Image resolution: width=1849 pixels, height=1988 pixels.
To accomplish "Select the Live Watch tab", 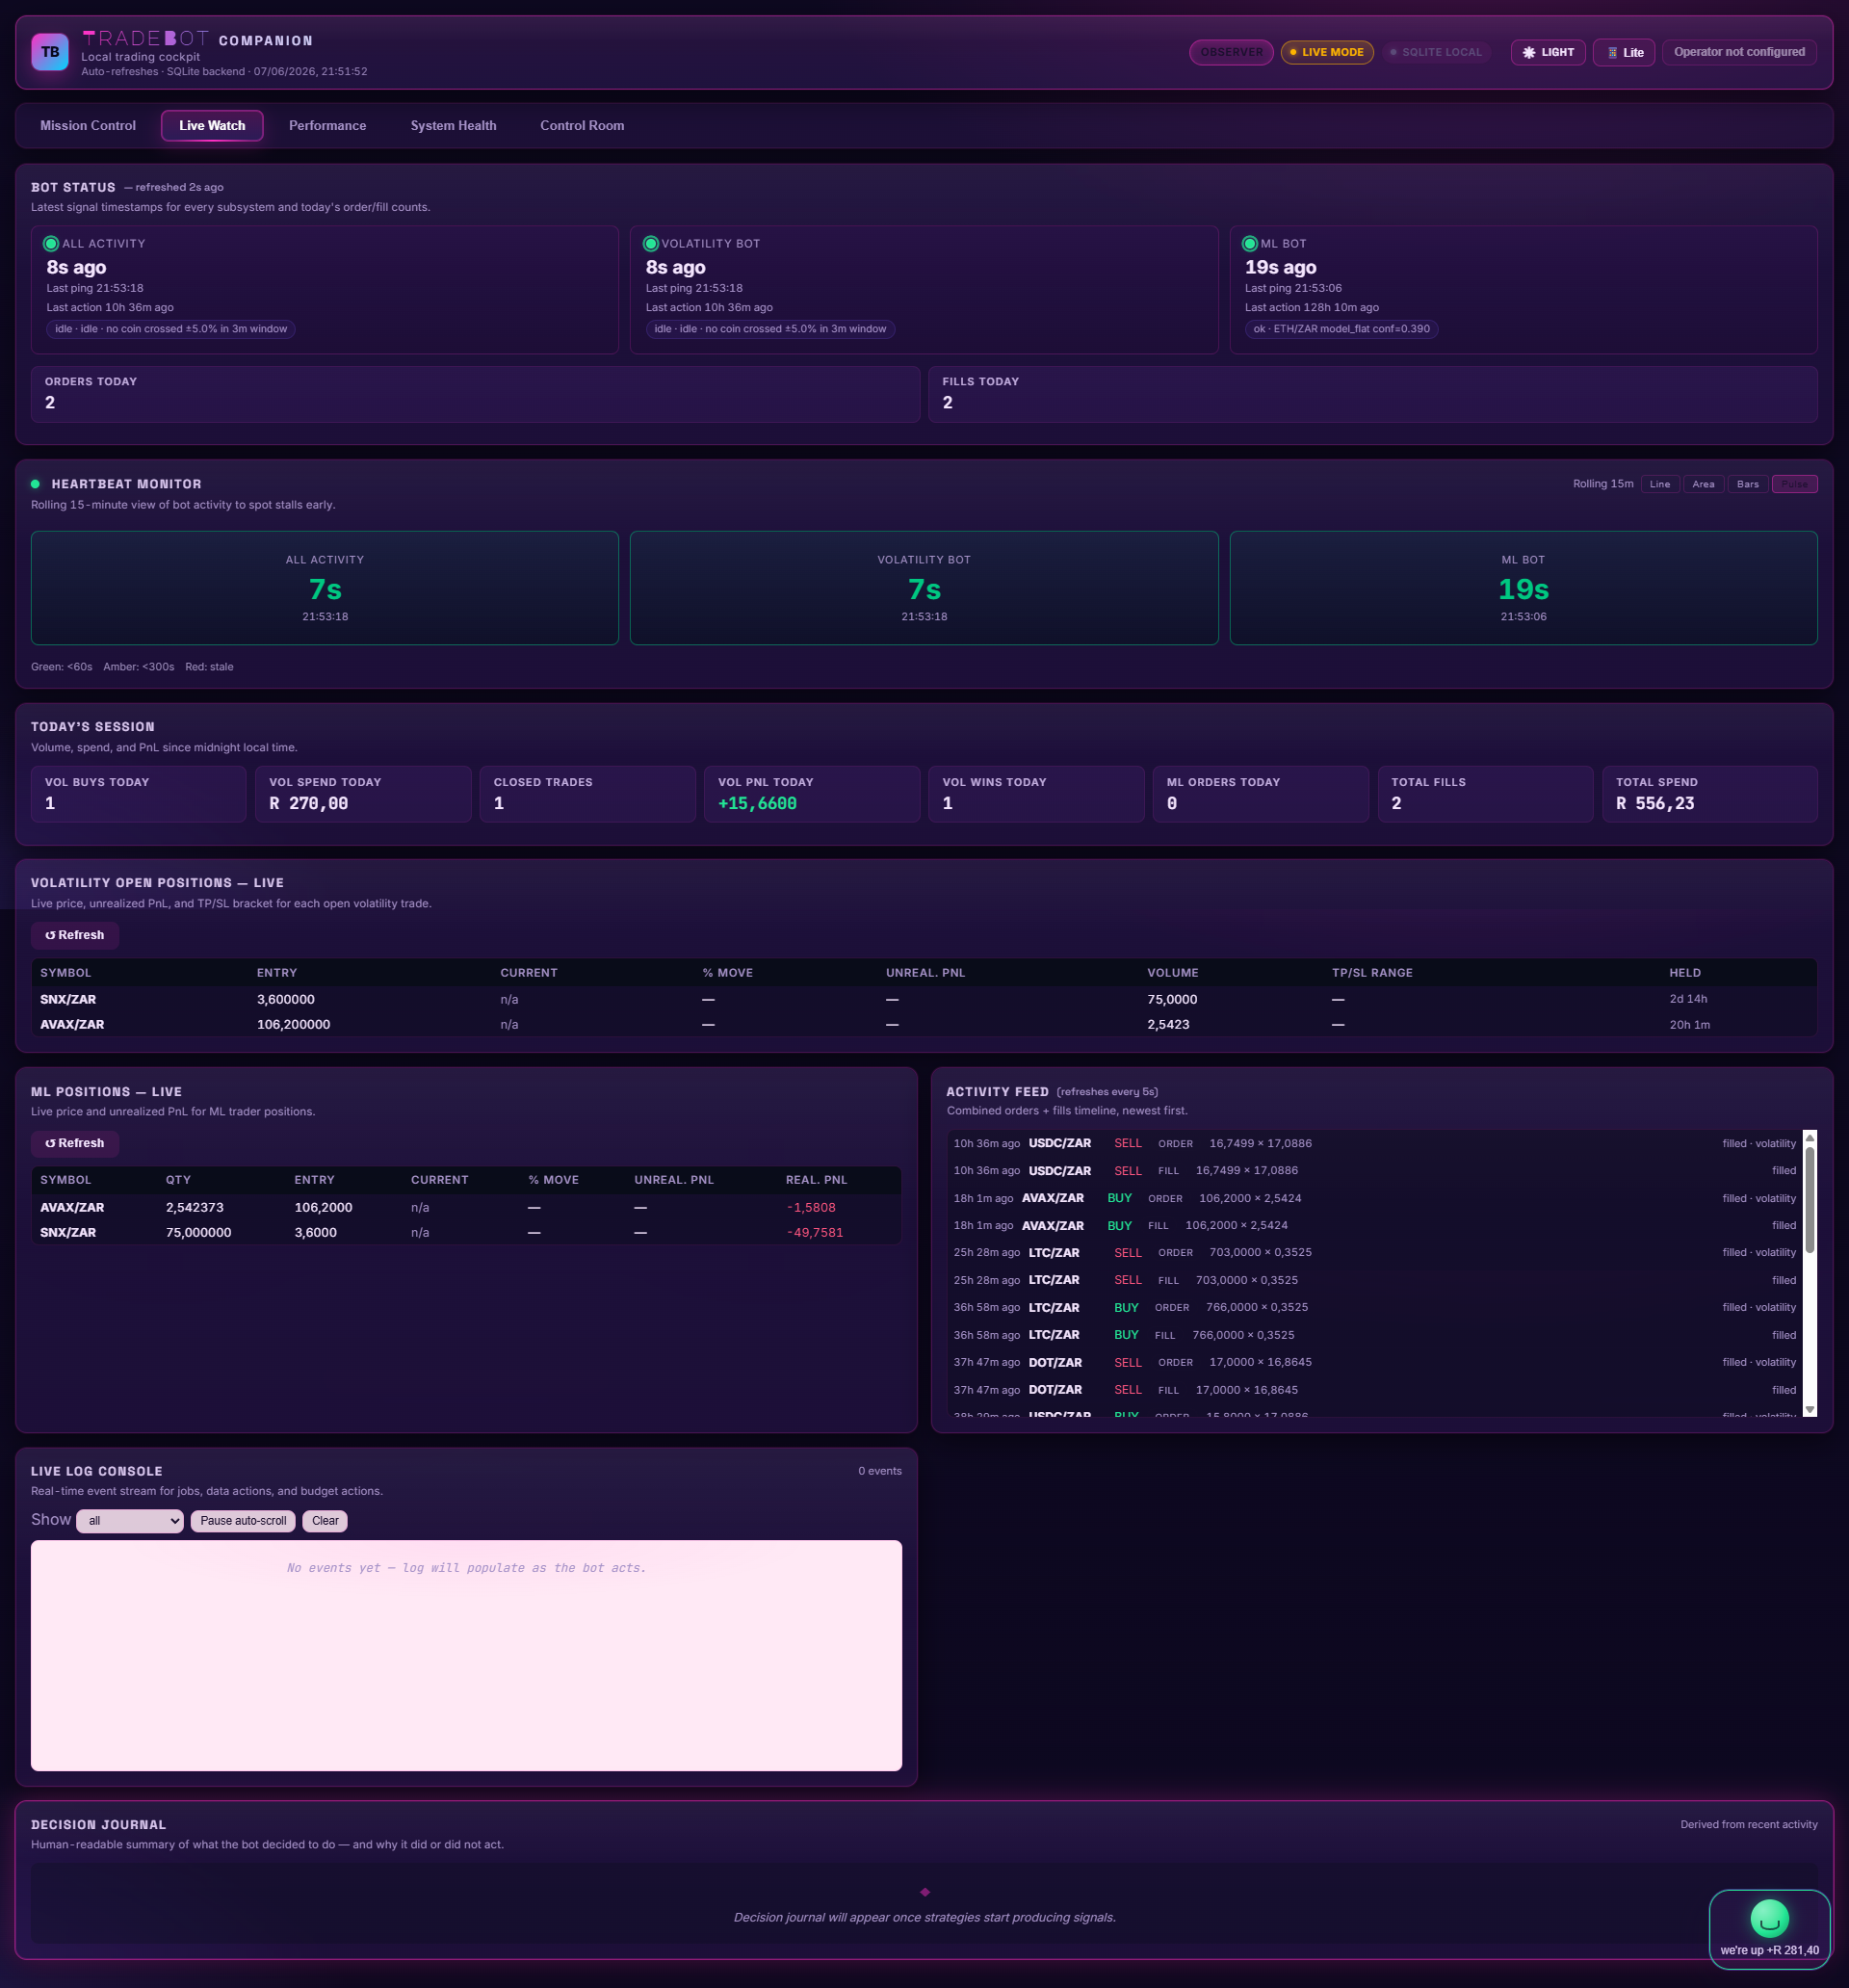I will [x=212, y=125].
